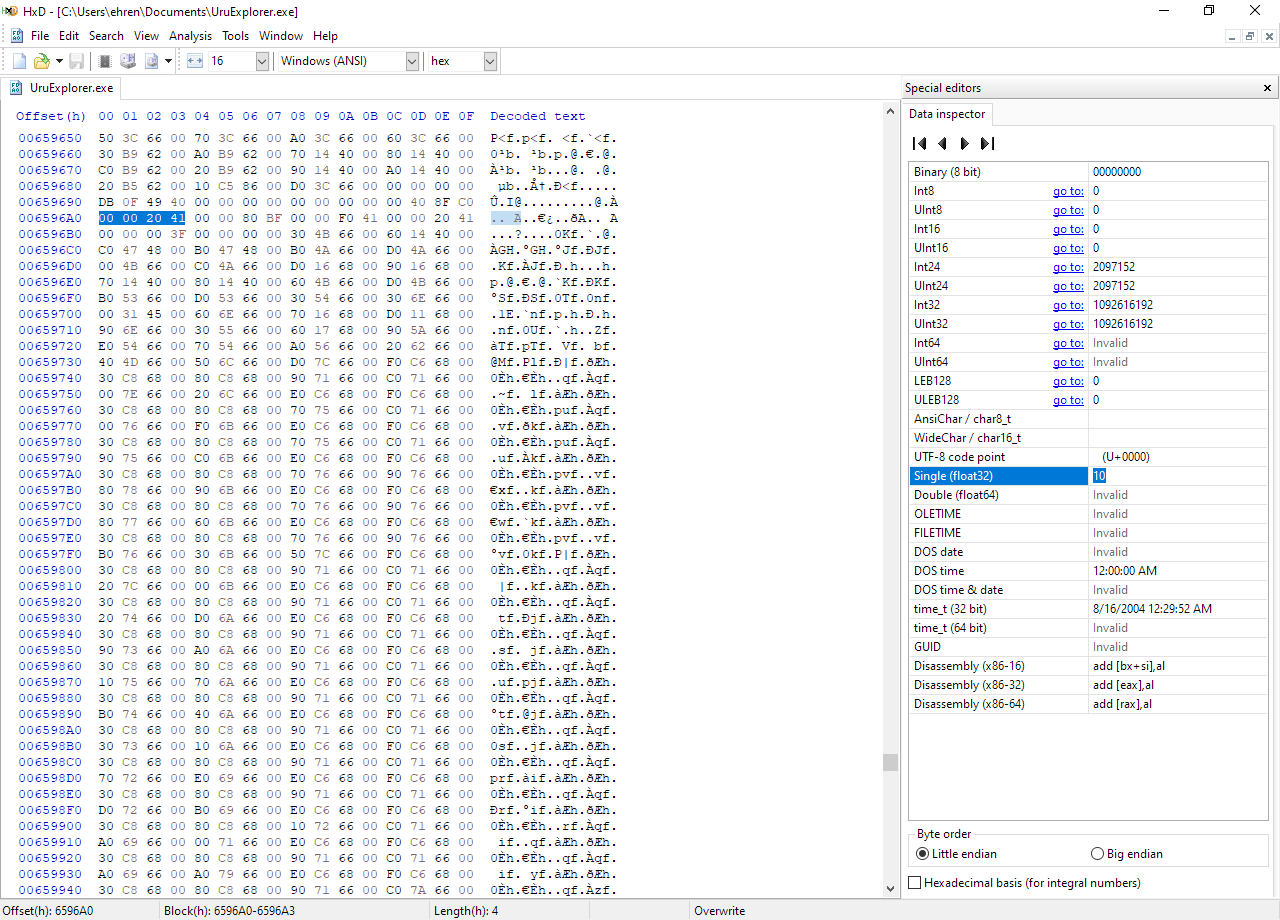The width and height of the screenshot is (1280, 920).
Task: Restore the inner document window
Action: tap(1250, 36)
